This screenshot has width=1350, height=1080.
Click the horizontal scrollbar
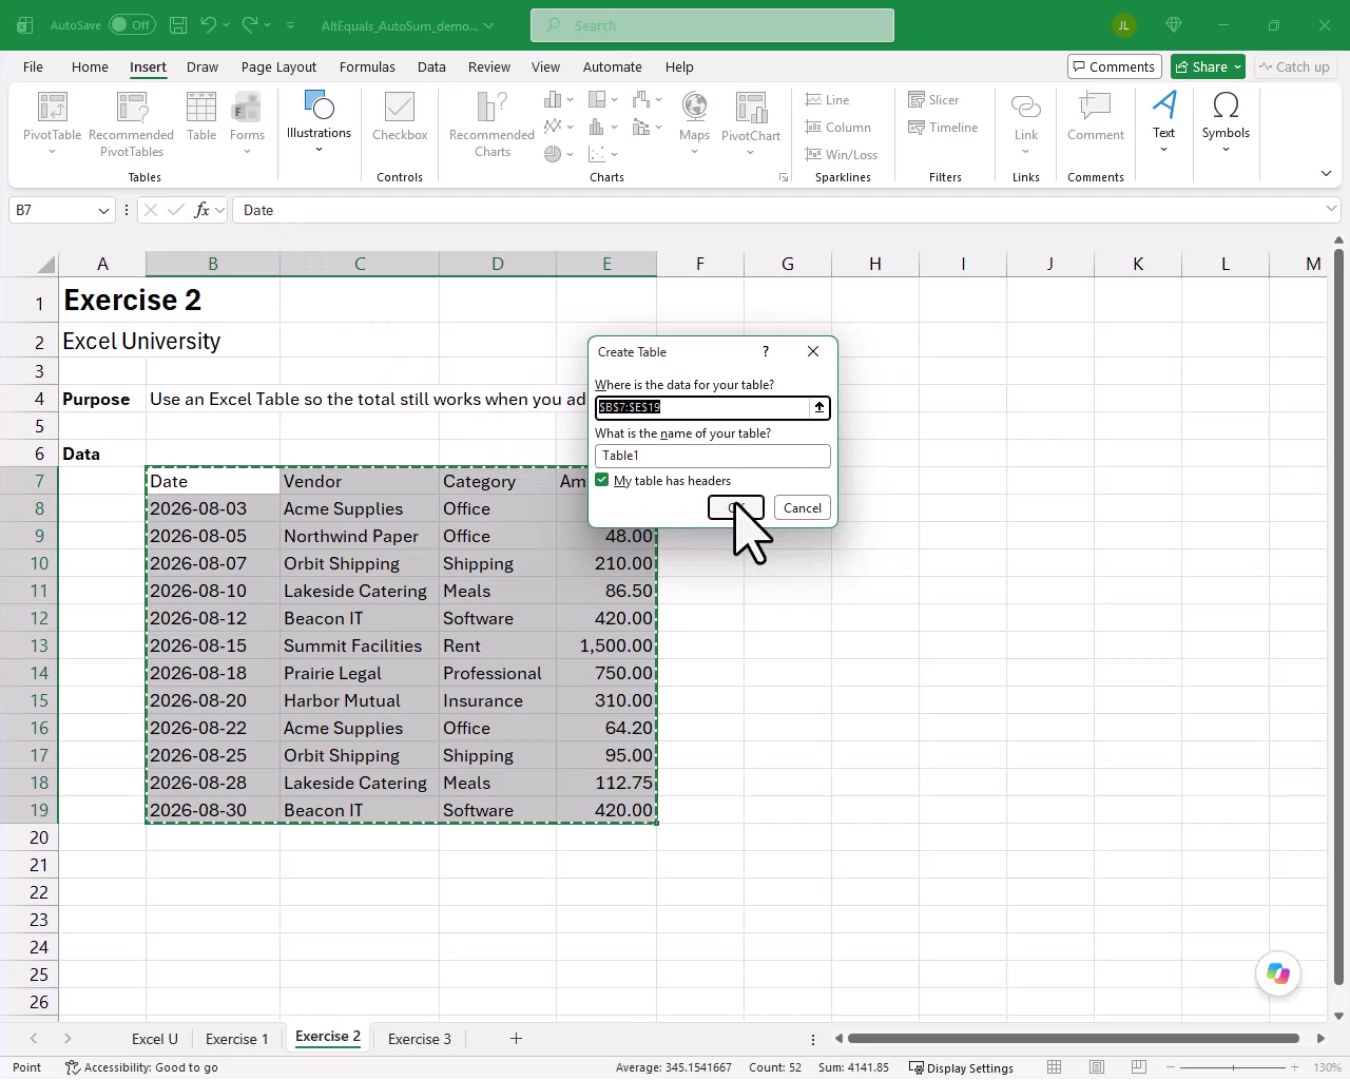pyautogui.click(x=1072, y=1038)
